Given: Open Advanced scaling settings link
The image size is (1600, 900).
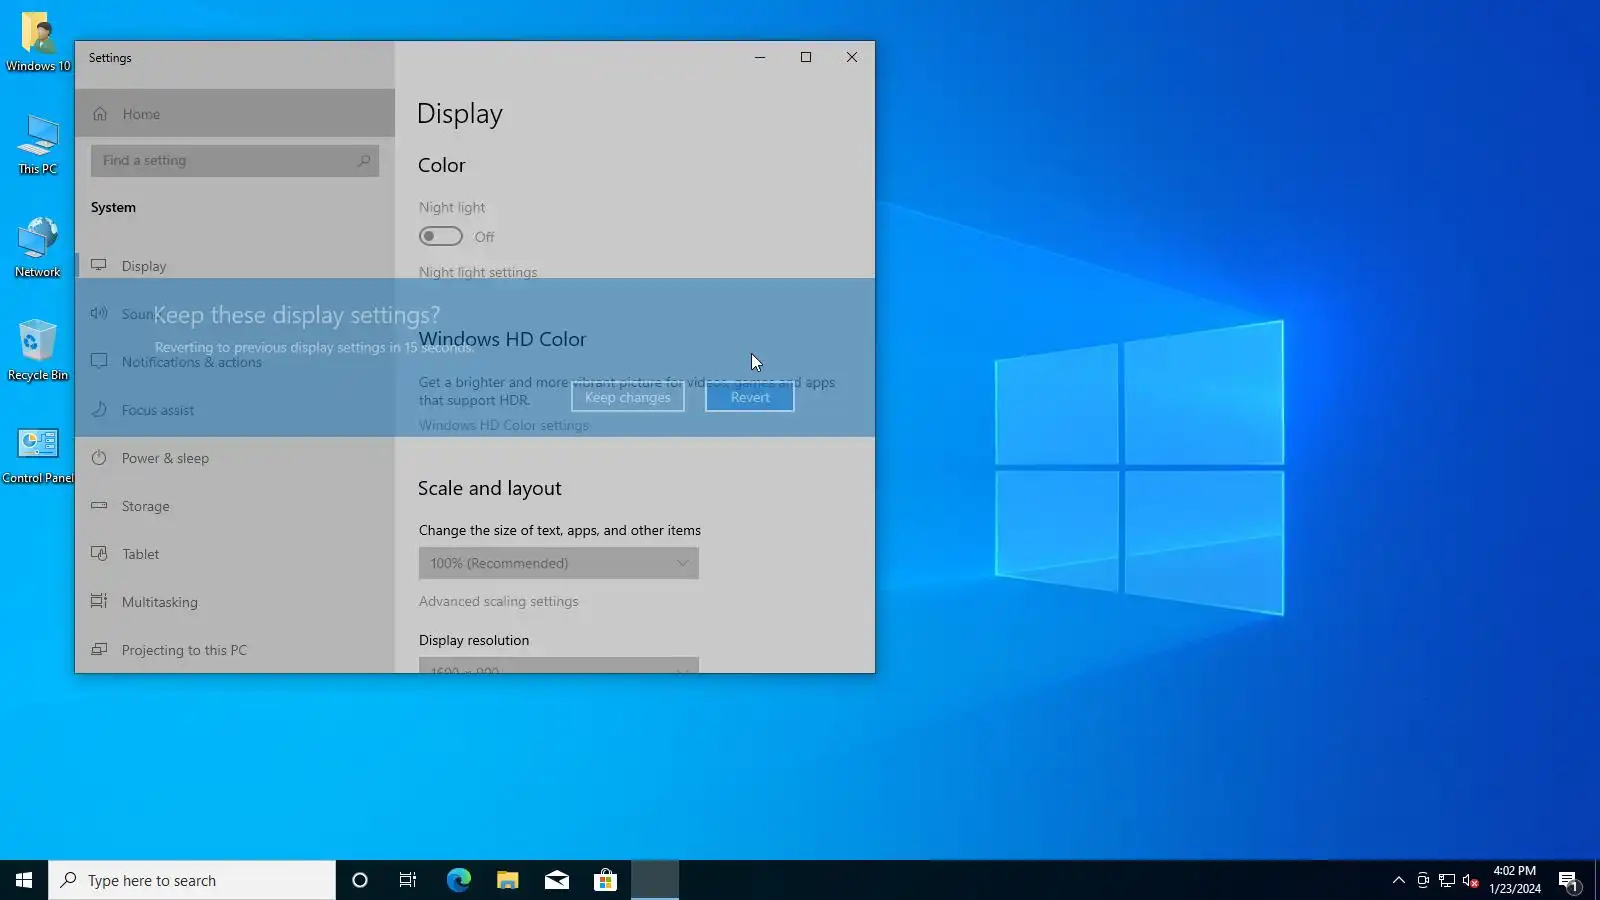Looking at the screenshot, I should tap(499, 601).
